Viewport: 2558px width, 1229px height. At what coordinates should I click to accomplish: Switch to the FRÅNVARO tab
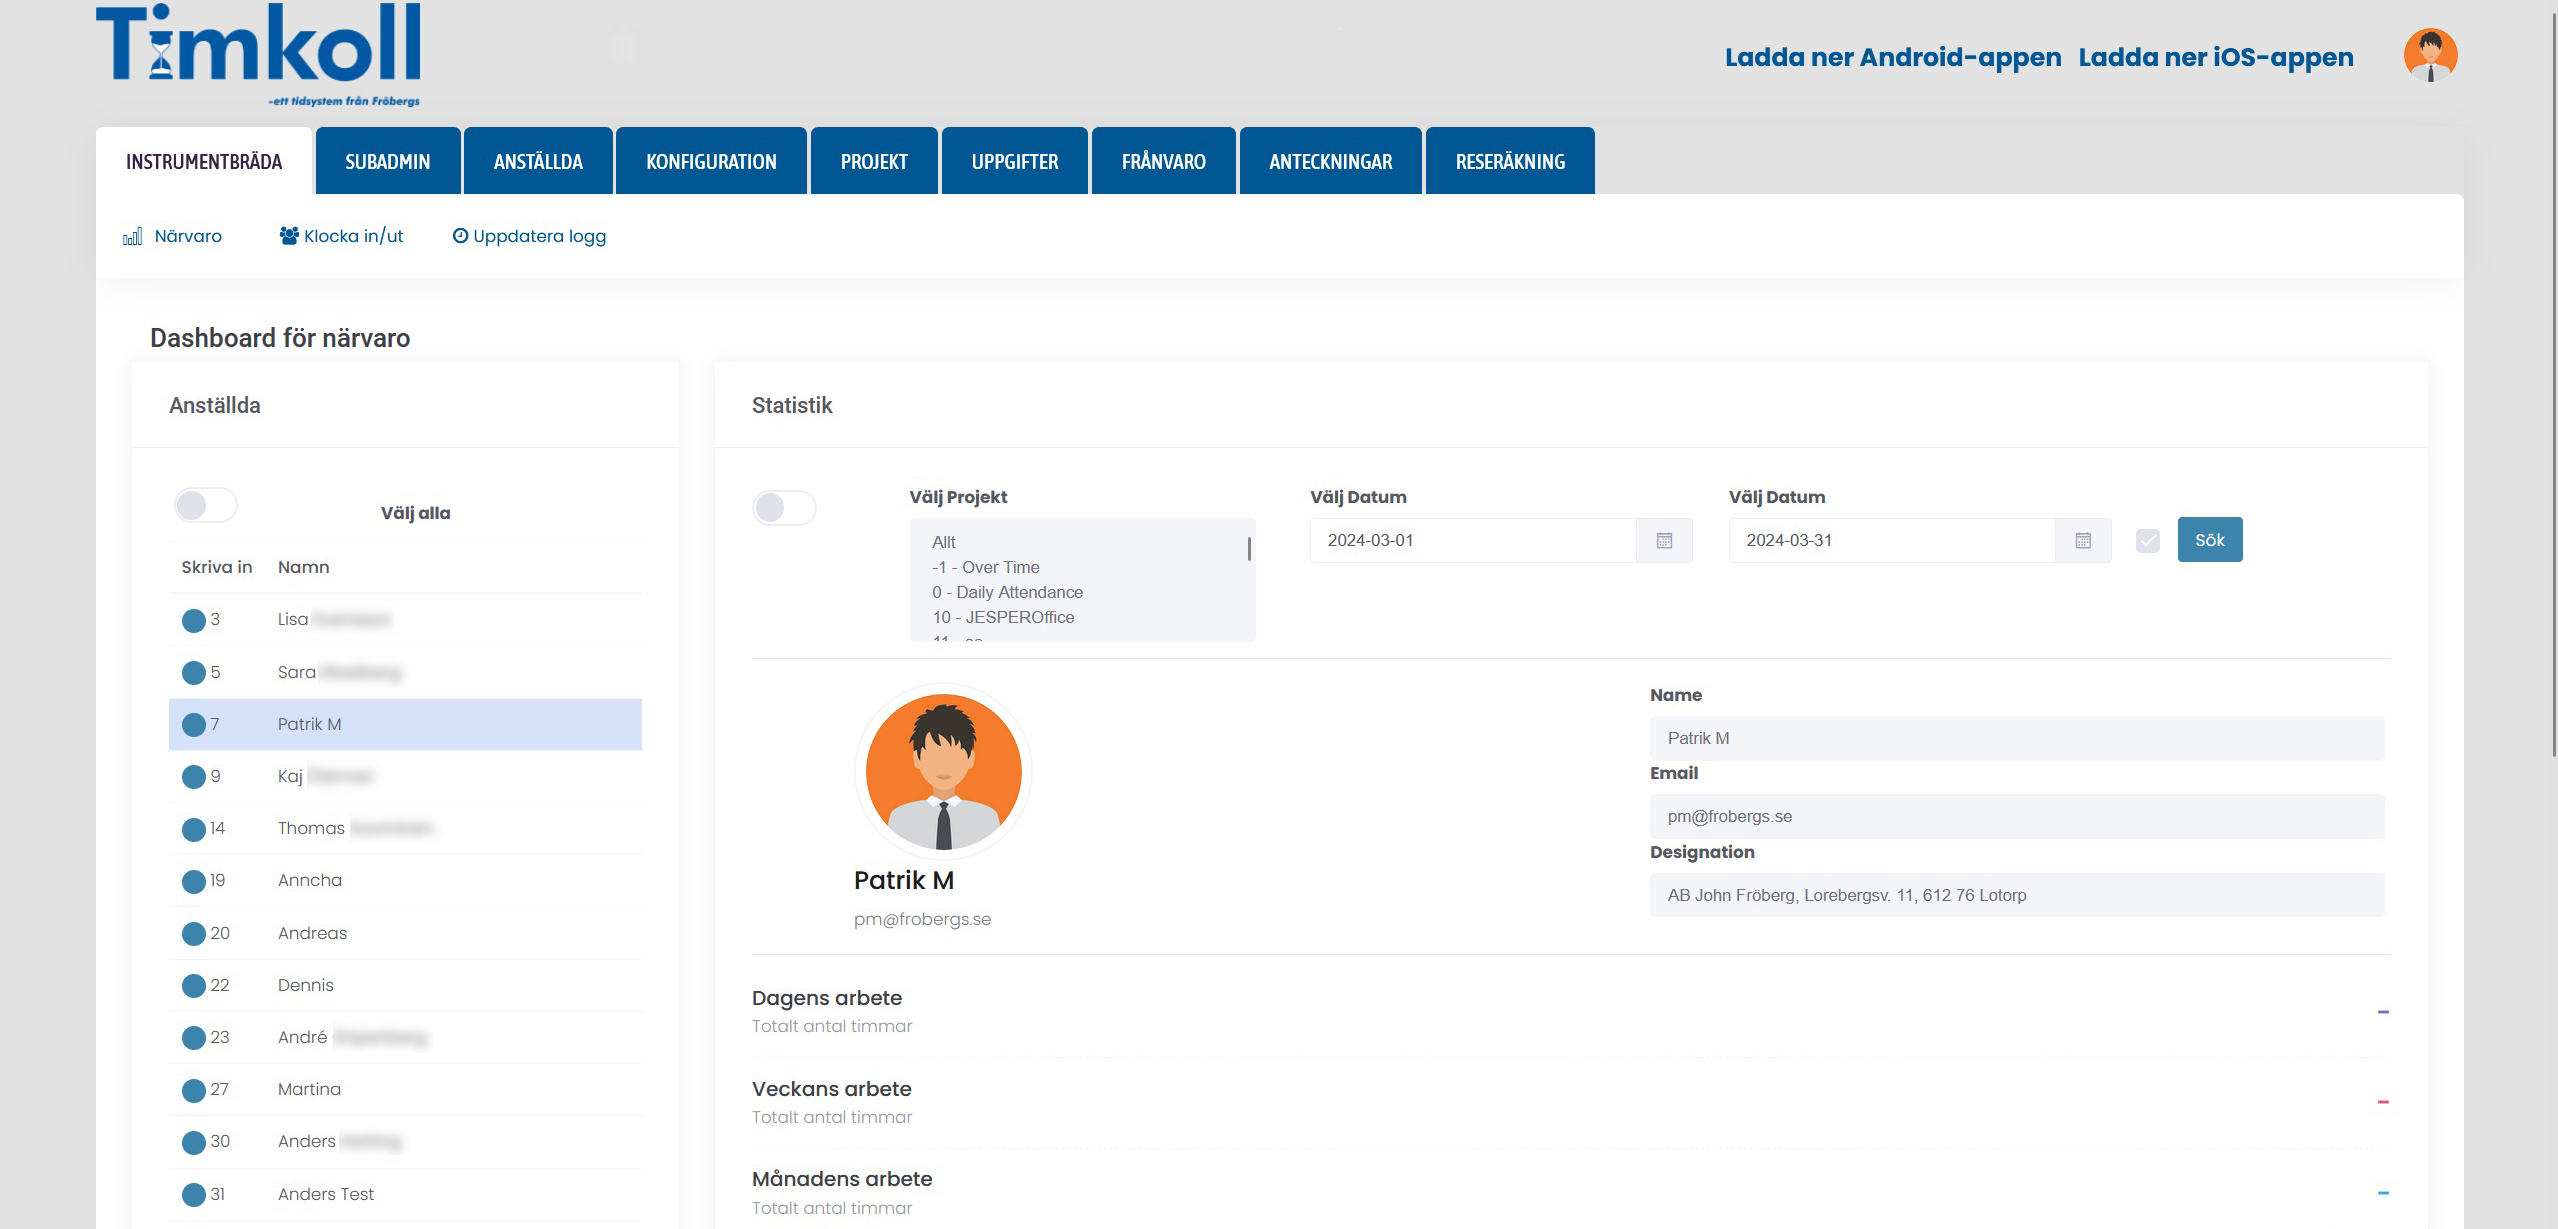(1163, 161)
